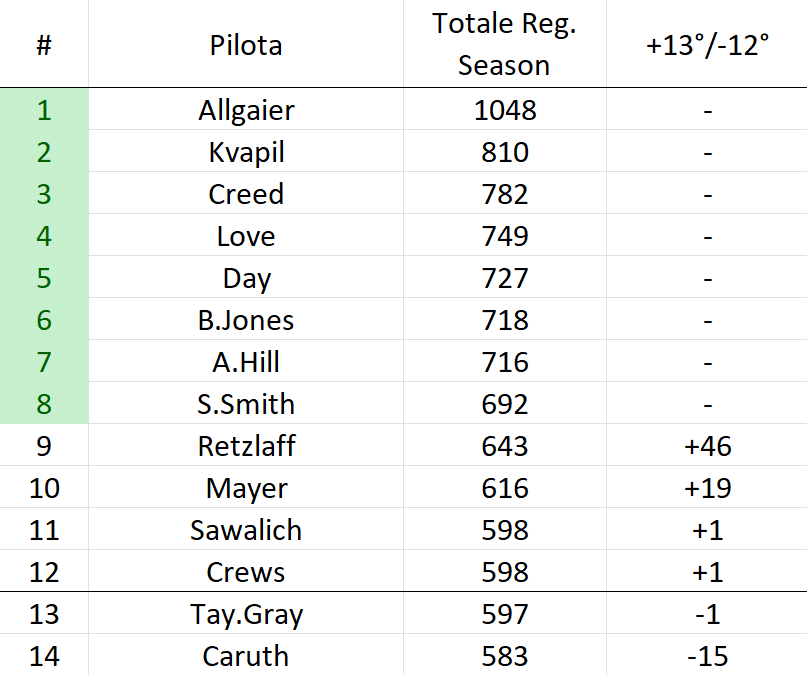This screenshot has width=807, height=675.
Task: Select the +13°/-12° column header
Action: click(x=707, y=44)
